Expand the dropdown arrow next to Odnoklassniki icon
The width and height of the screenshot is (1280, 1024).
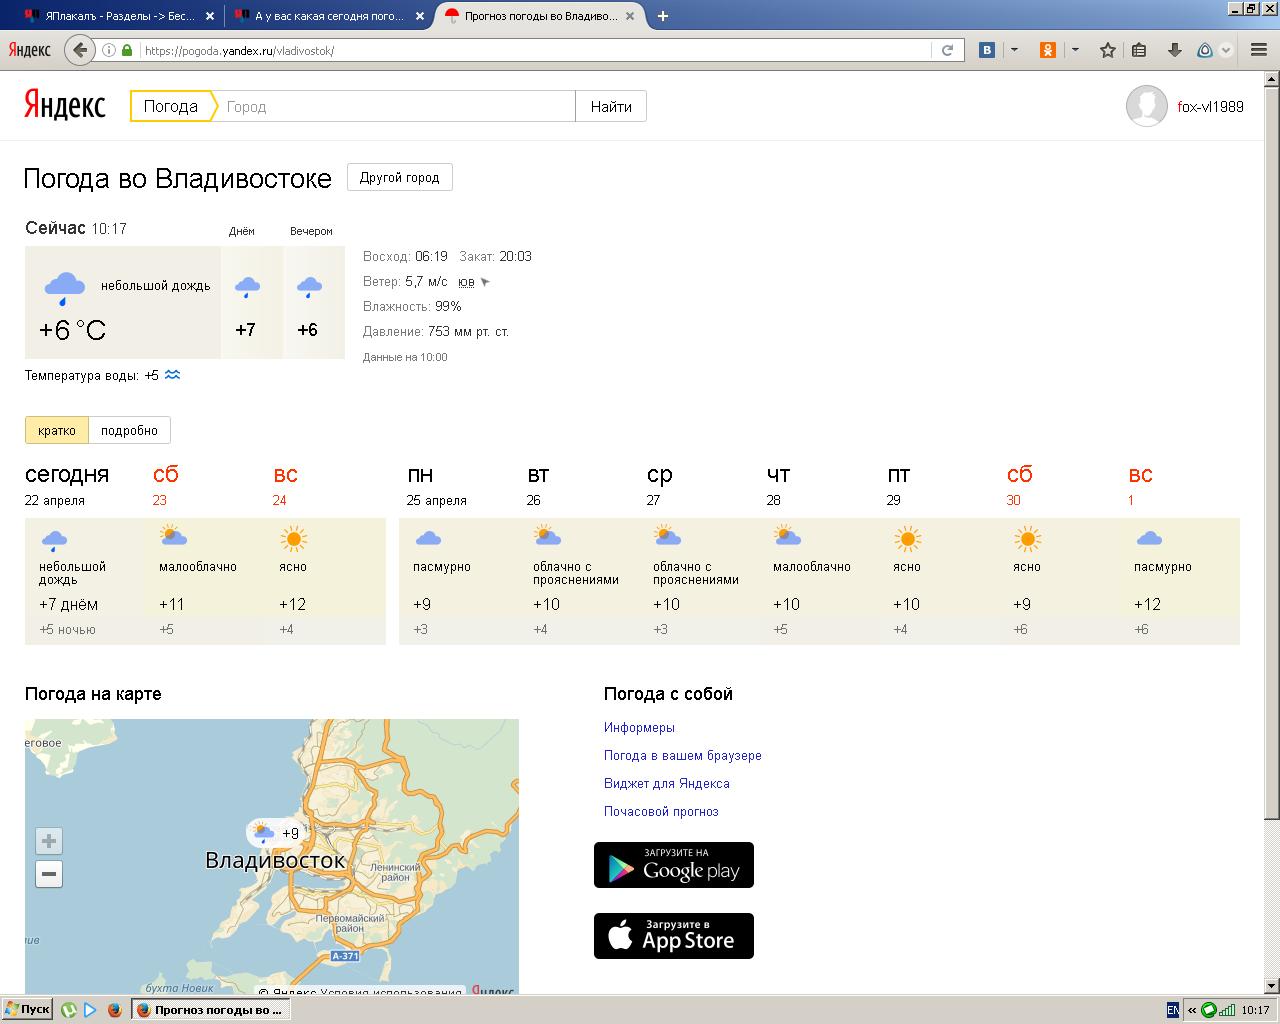[x=1075, y=50]
